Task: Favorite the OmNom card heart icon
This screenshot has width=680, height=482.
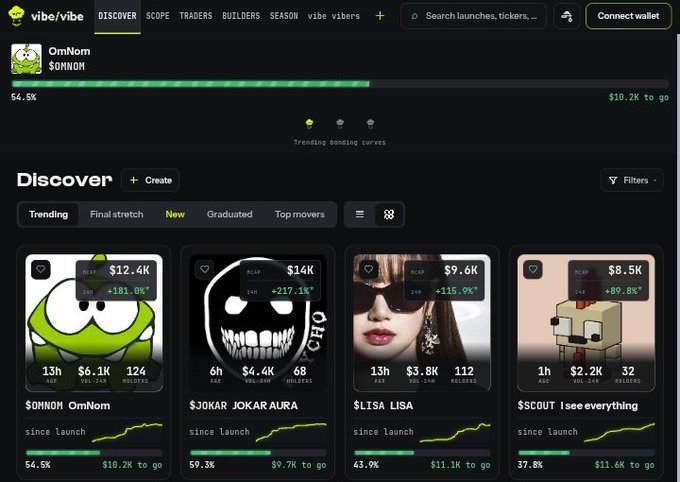Action: (41, 269)
